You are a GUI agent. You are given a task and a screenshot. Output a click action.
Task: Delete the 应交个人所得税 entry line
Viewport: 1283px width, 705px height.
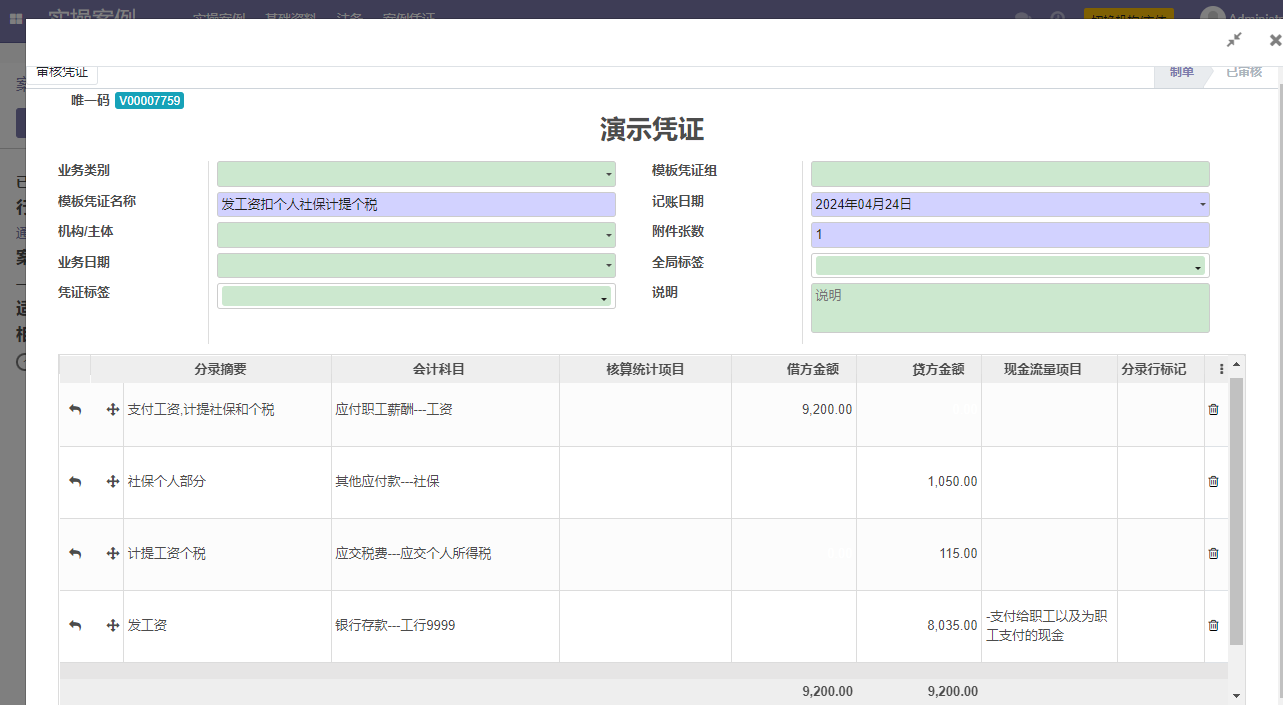tap(1214, 553)
